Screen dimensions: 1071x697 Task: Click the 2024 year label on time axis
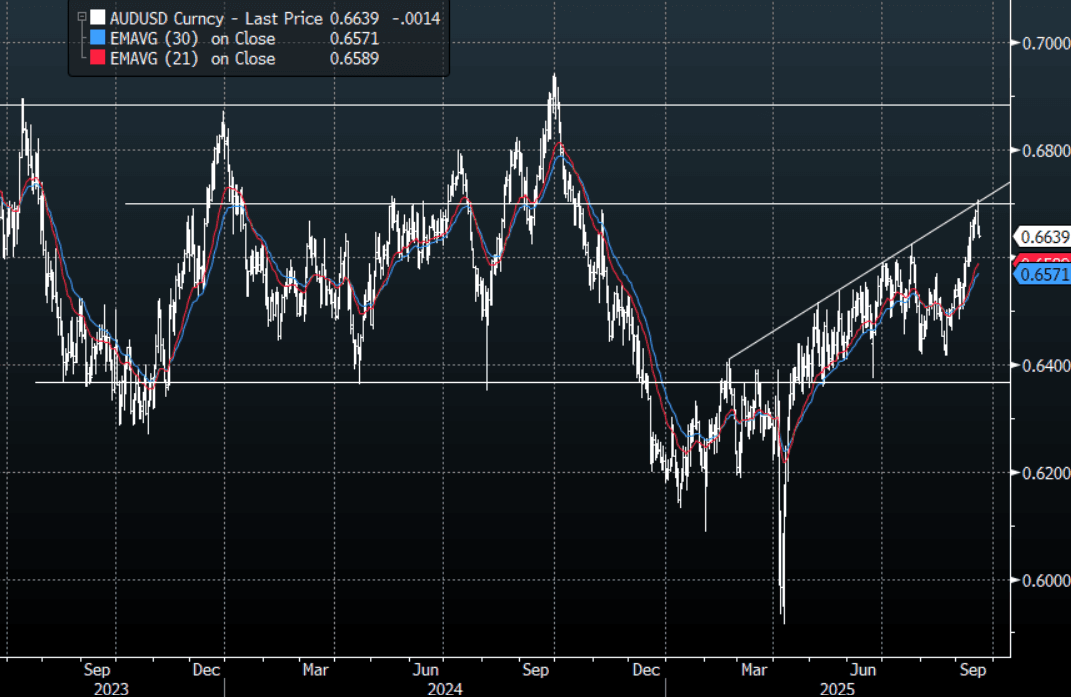coord(444,689)
